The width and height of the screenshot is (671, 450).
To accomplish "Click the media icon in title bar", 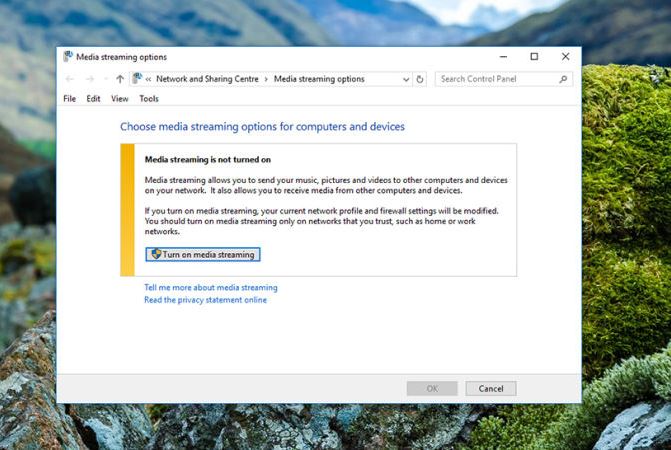I will pyautogui.click(x=68, y=57).
